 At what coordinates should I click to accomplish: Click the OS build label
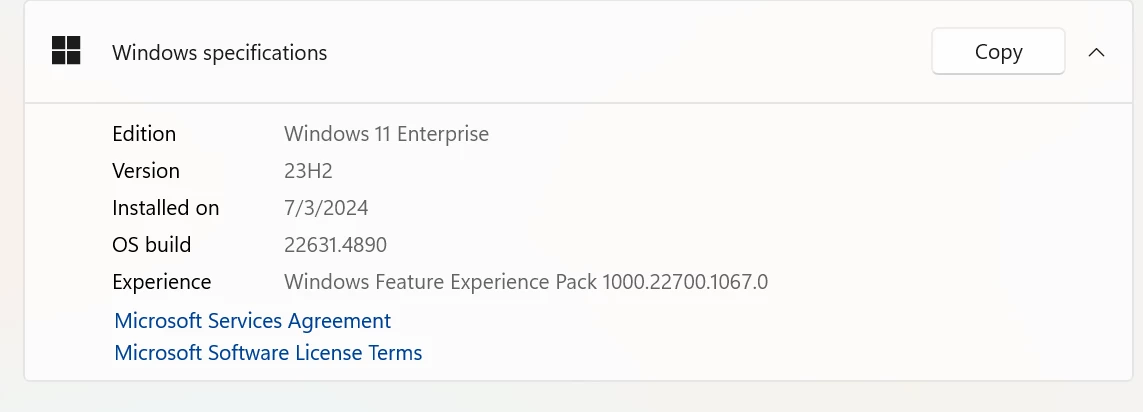[x=151, y=245]
